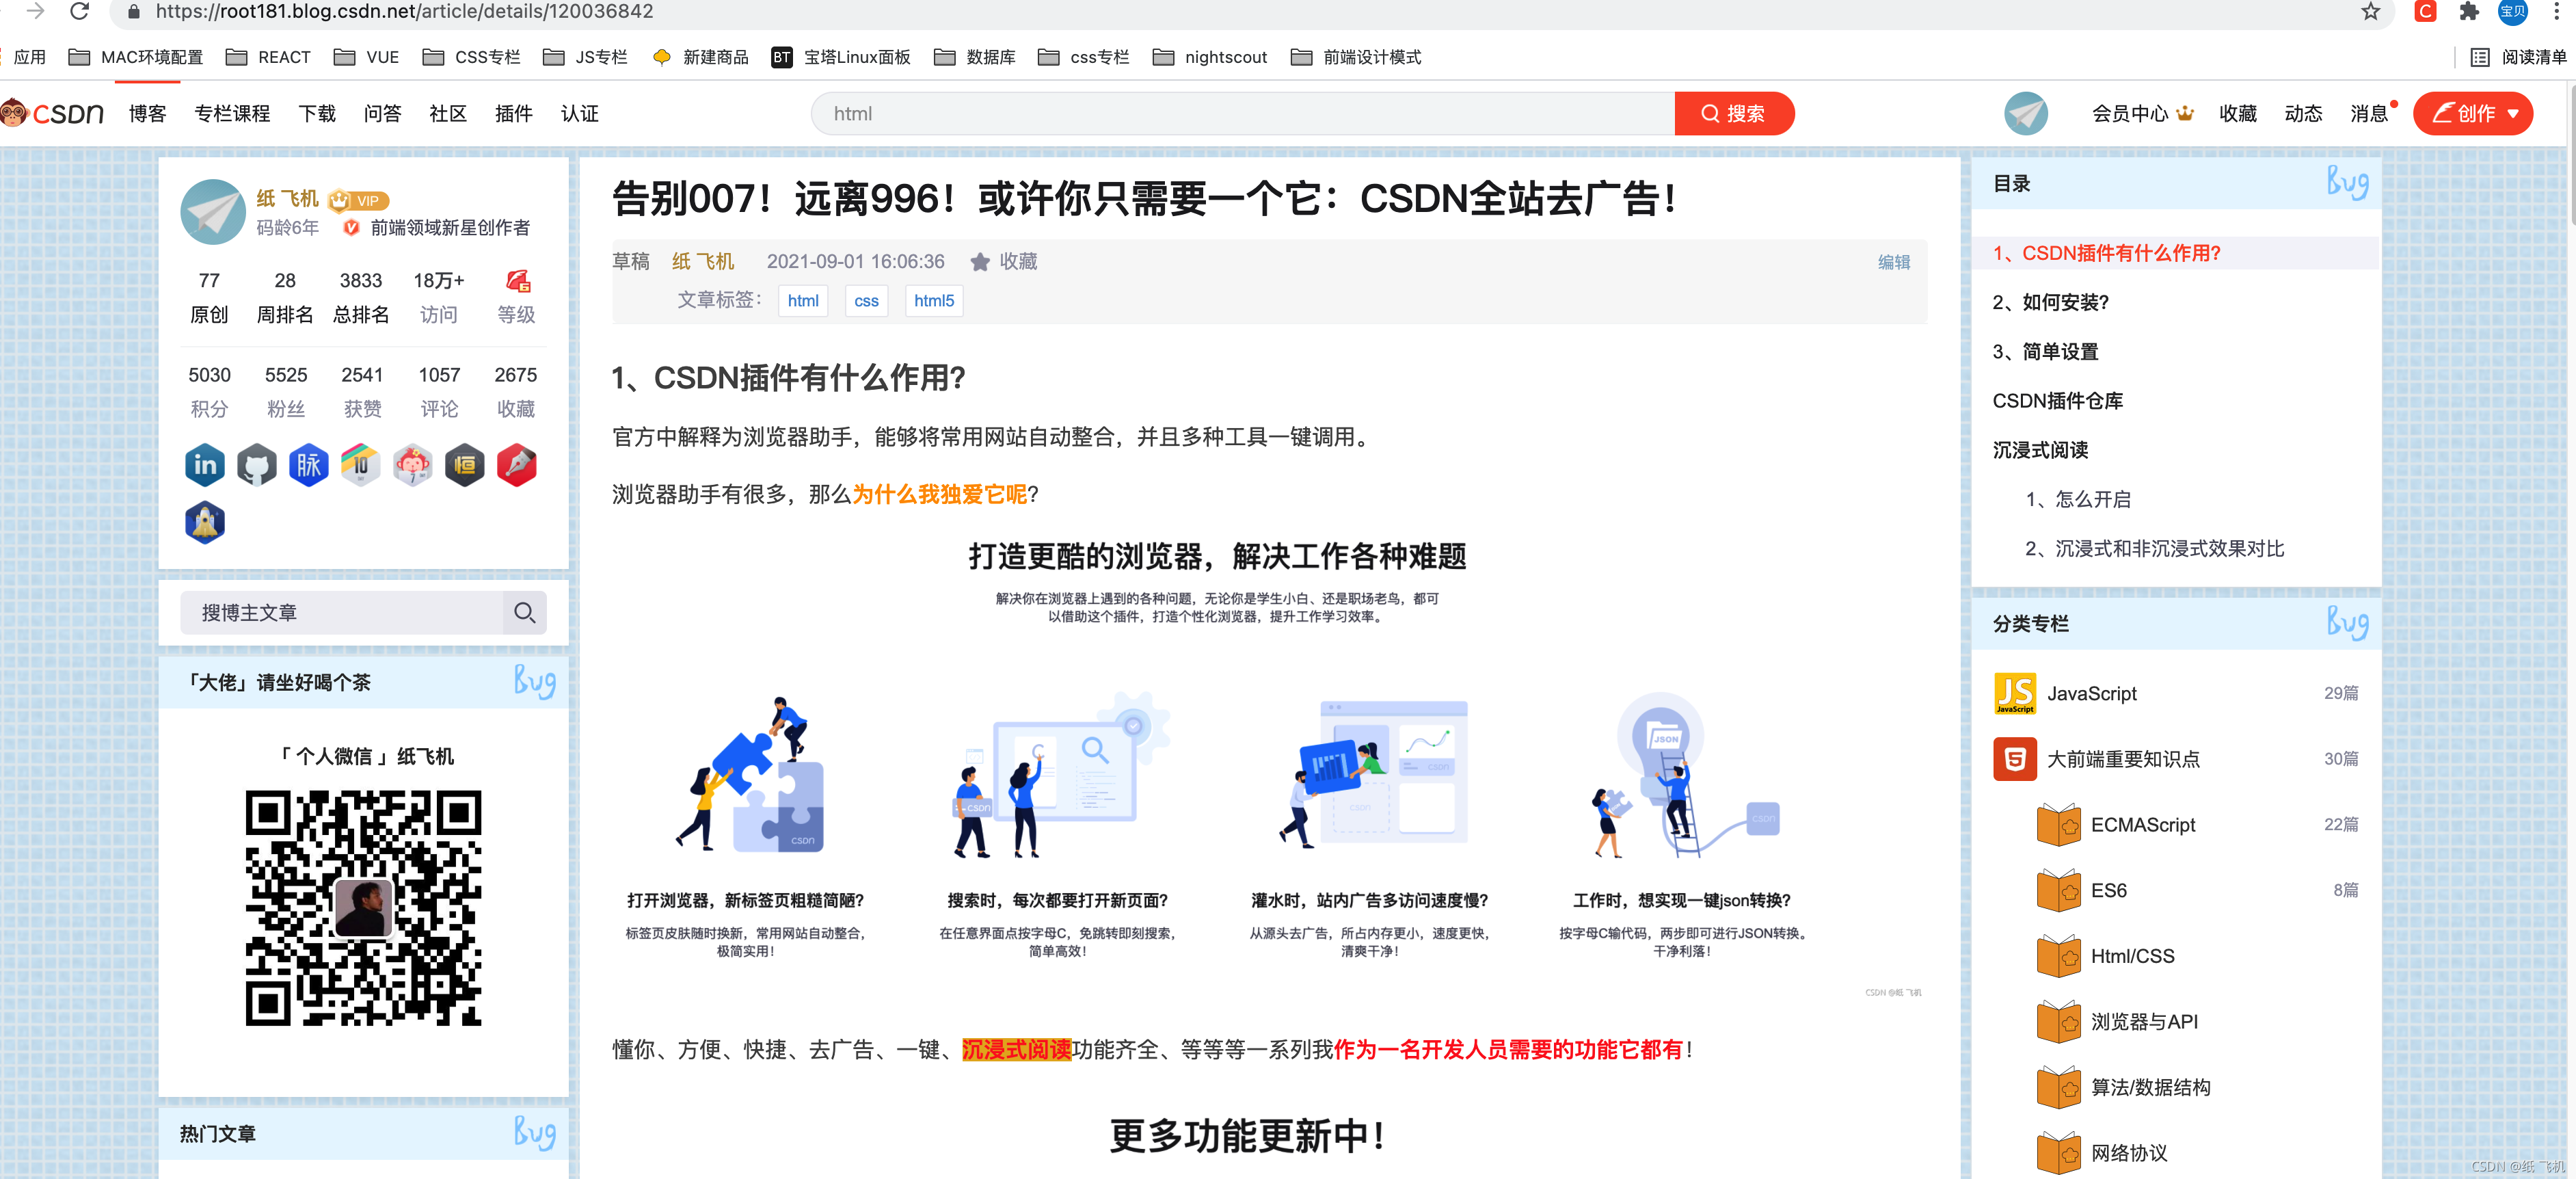This screenshot has width=2576, height=1179.
Task: Open 收藏 in the top header
Action: tap(2238, 114)
